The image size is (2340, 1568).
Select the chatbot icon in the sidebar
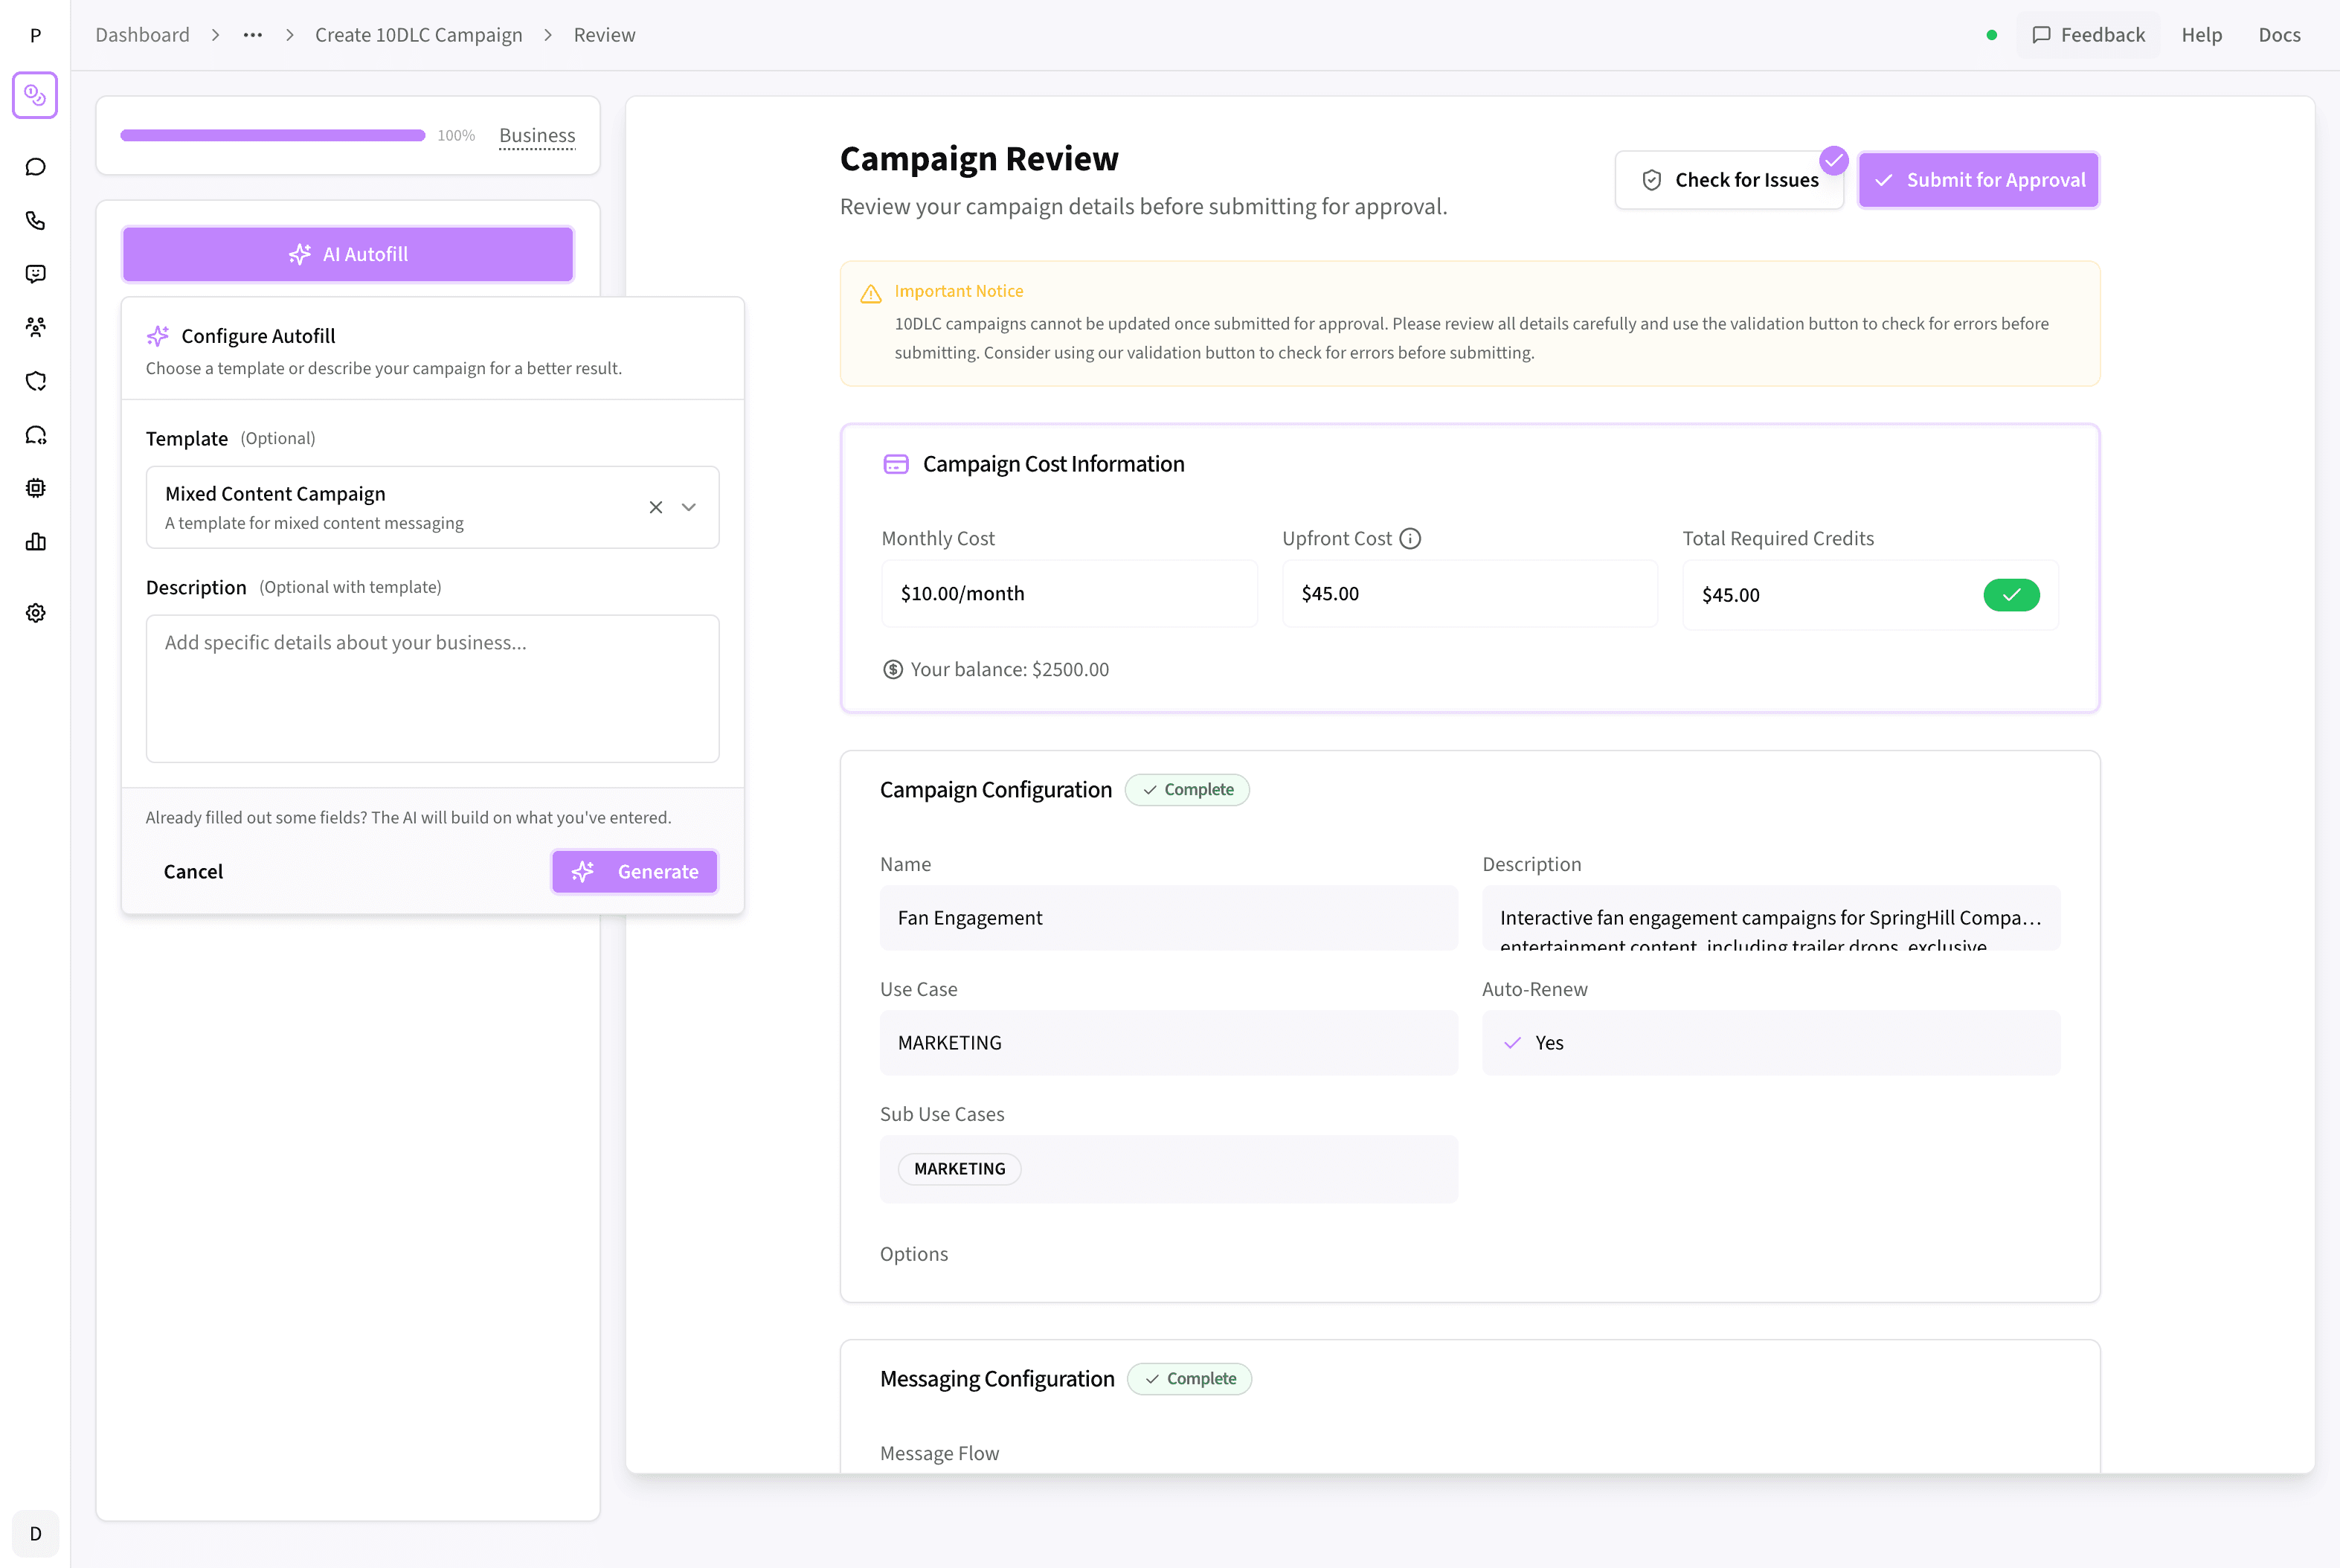point(36,273)
